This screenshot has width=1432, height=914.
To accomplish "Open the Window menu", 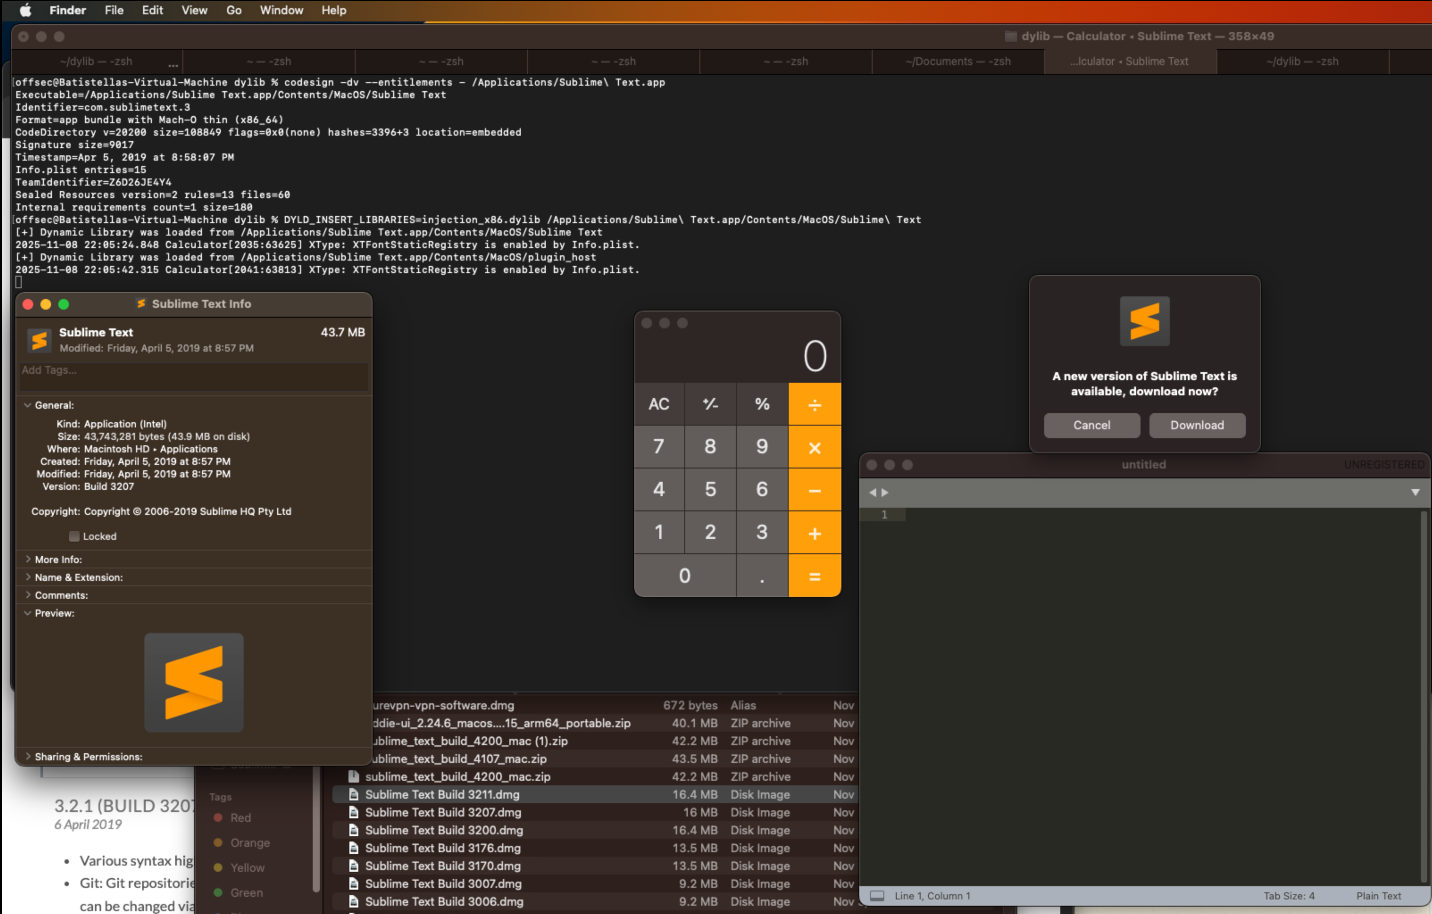I will tap(282, 10).
